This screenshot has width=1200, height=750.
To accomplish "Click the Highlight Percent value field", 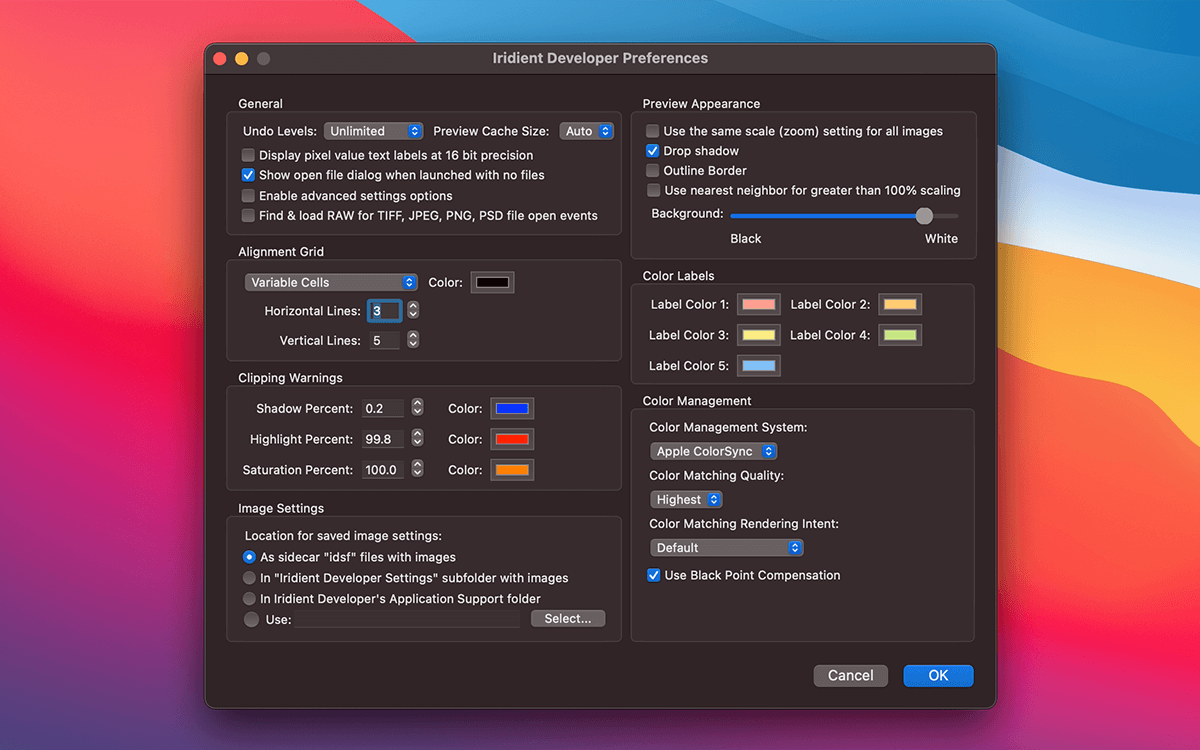I will (x=383, y=439).
